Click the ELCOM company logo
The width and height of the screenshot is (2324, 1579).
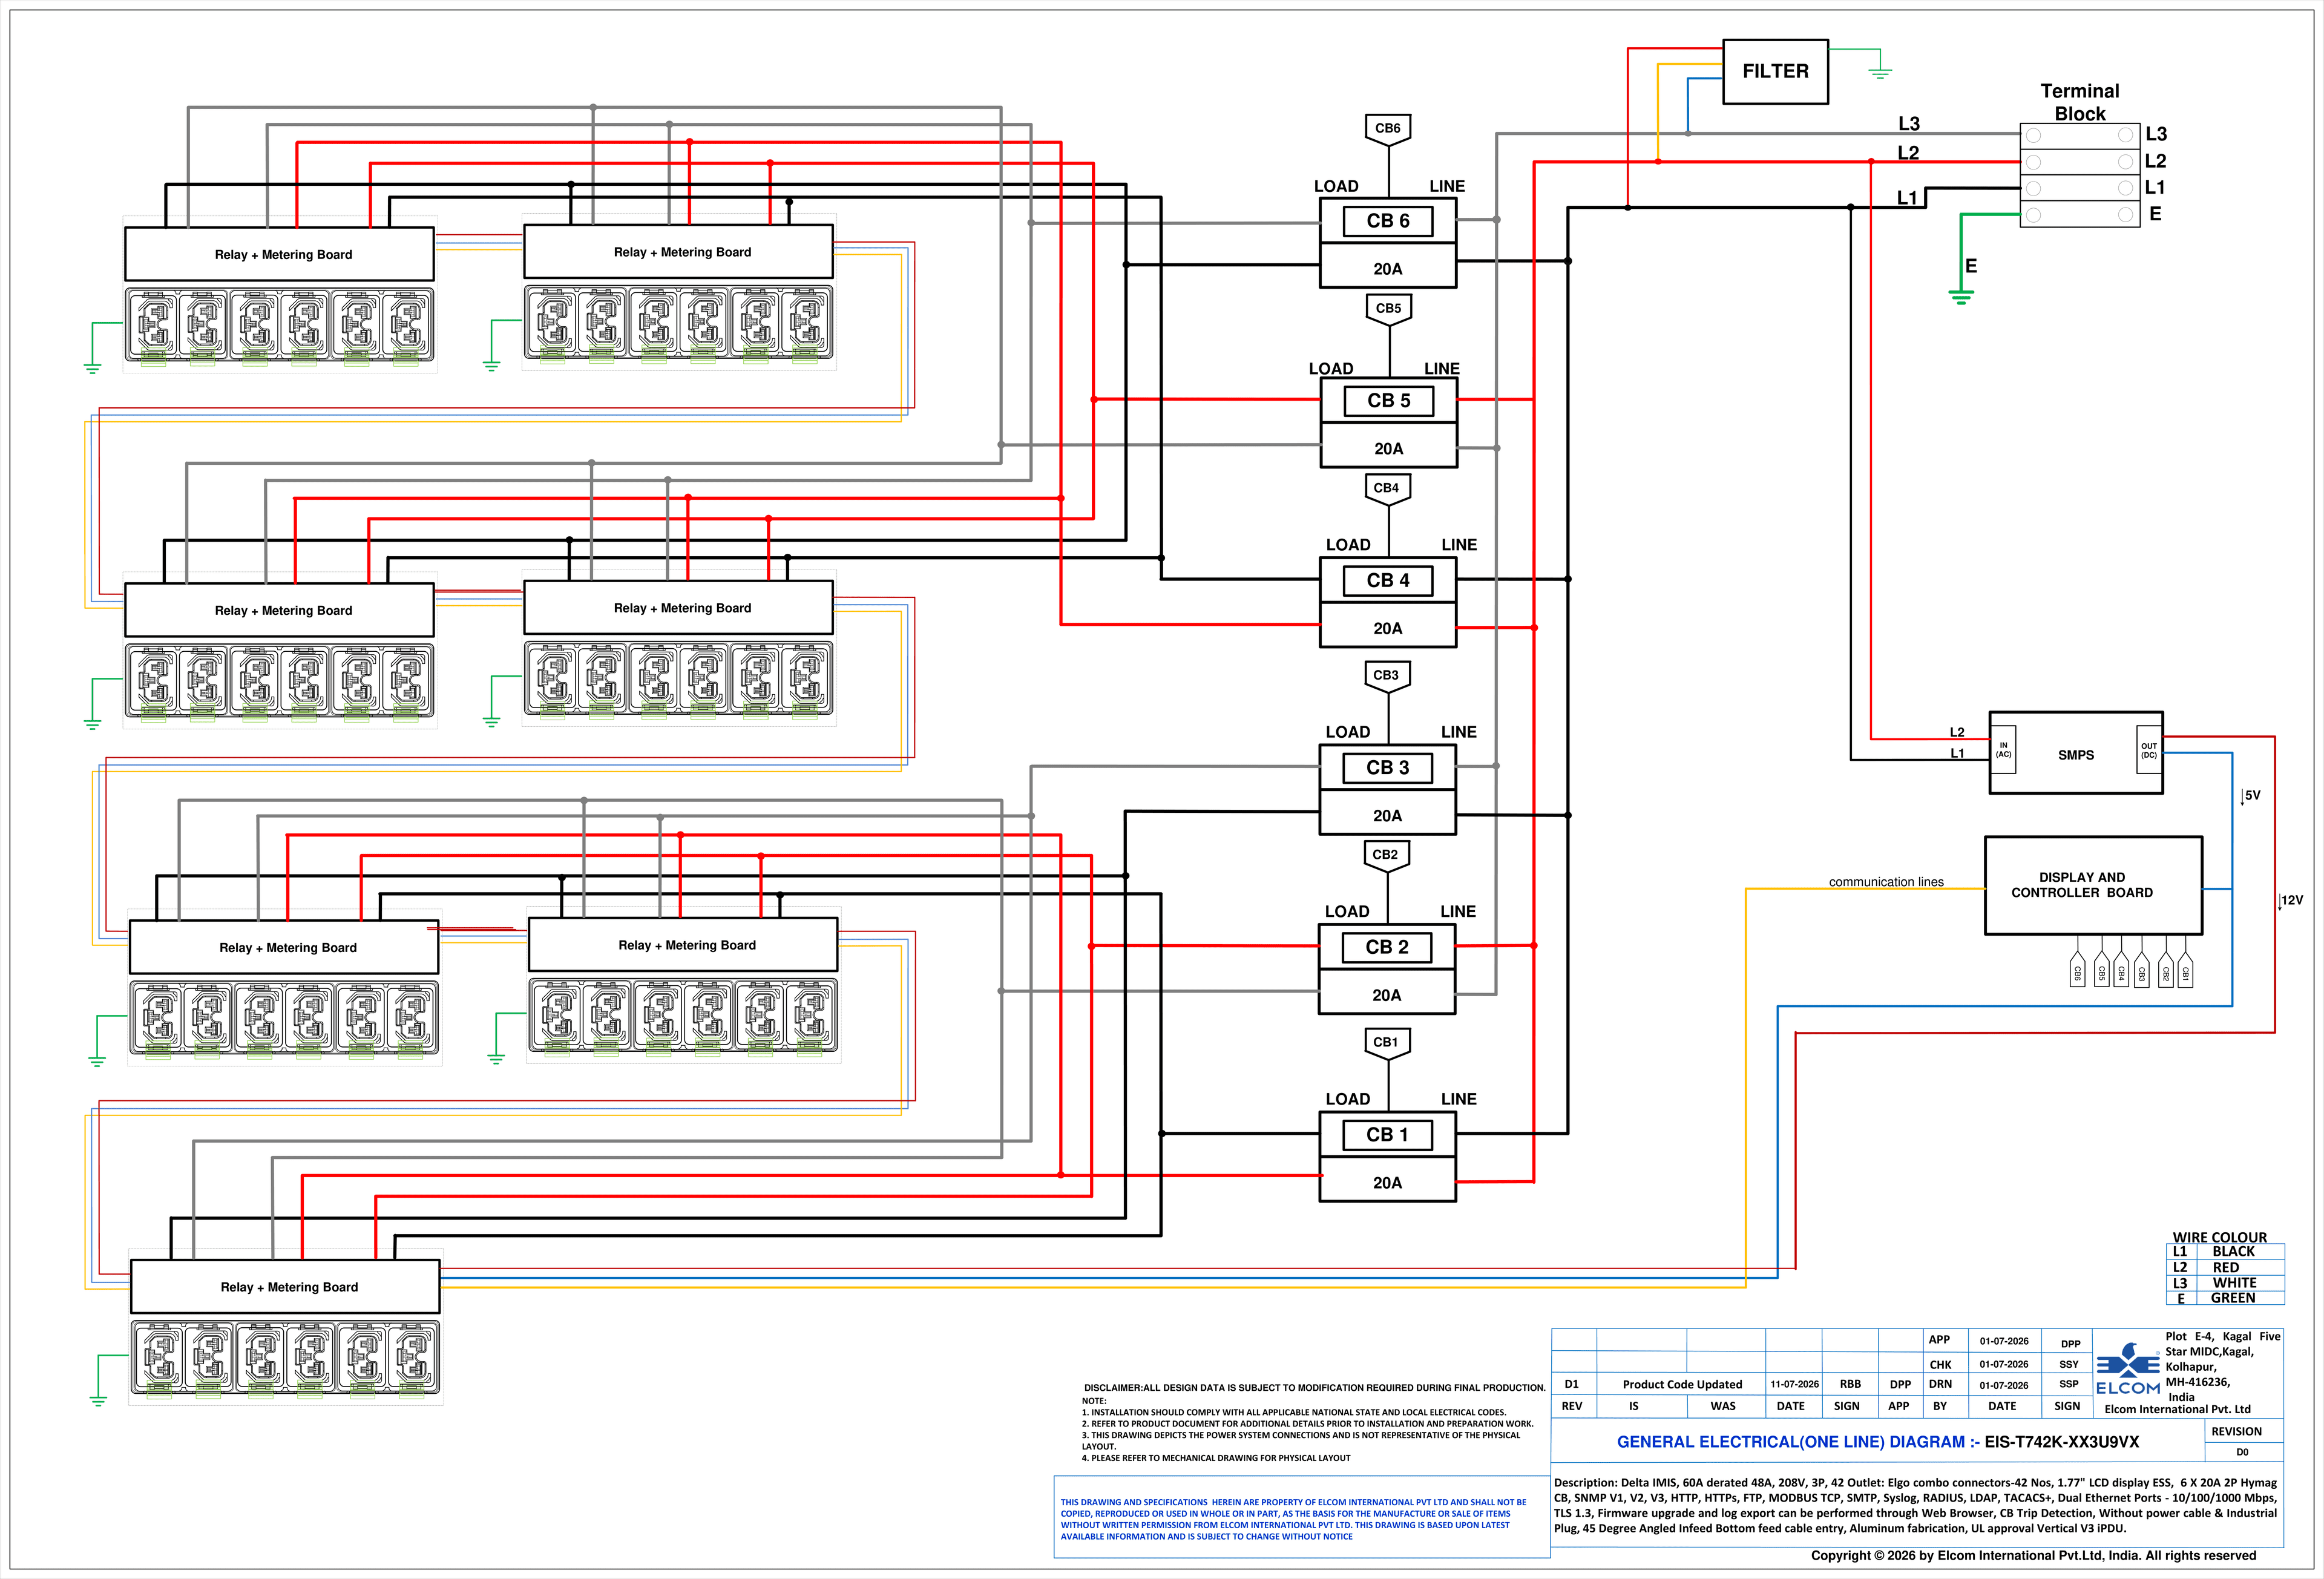click(x=2127, y=1368)
